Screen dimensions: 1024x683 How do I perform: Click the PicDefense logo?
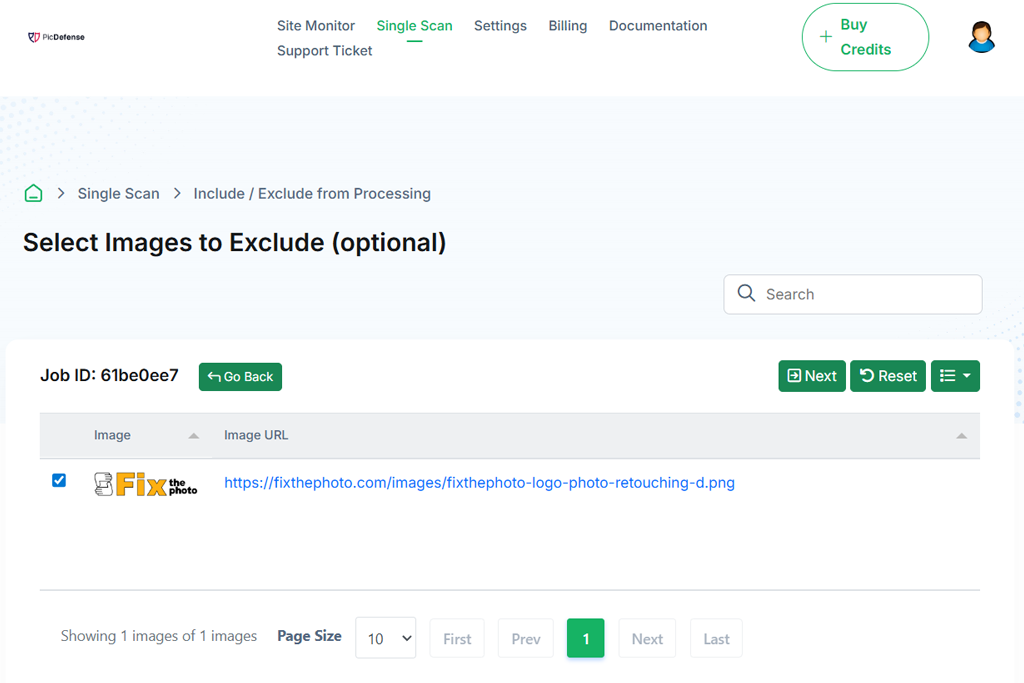click(x=56, y=37)
